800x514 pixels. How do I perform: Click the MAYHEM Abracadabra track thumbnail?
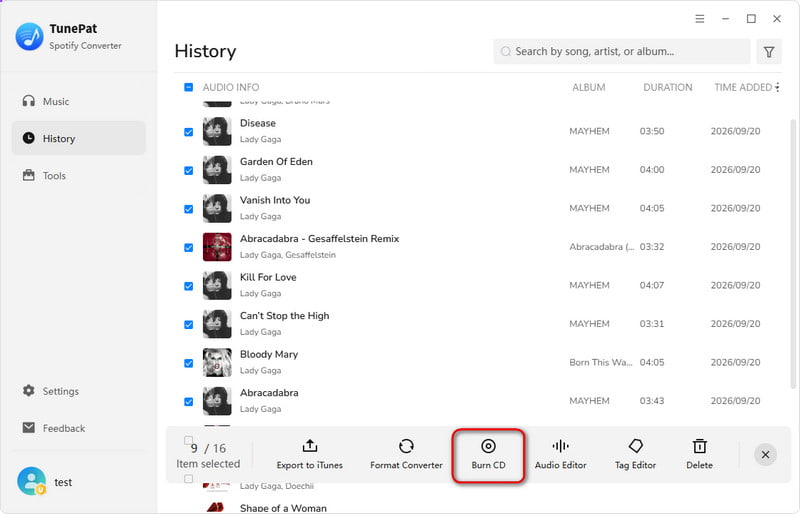point(217,401)
